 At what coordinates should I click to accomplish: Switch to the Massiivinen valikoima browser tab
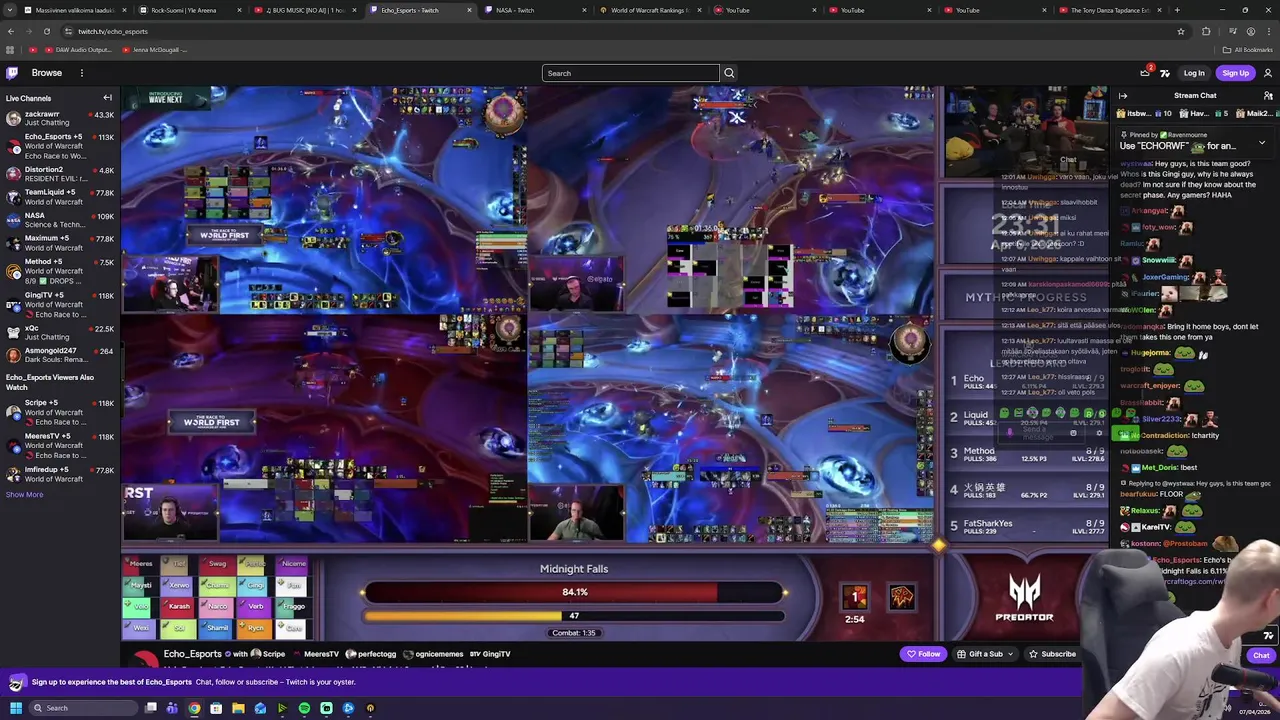pos(75,10)
